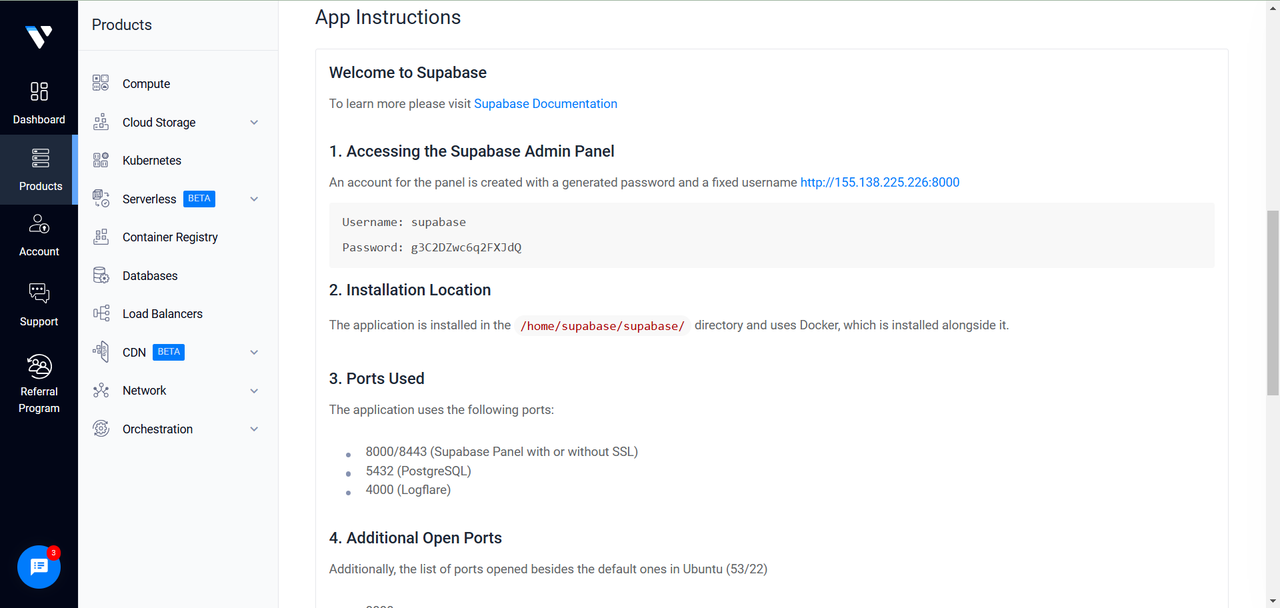The image size is (1280, 608).
Task: Click the Password: g3C2DZwc6q2FXJdQ line
Action: point(432,247)
